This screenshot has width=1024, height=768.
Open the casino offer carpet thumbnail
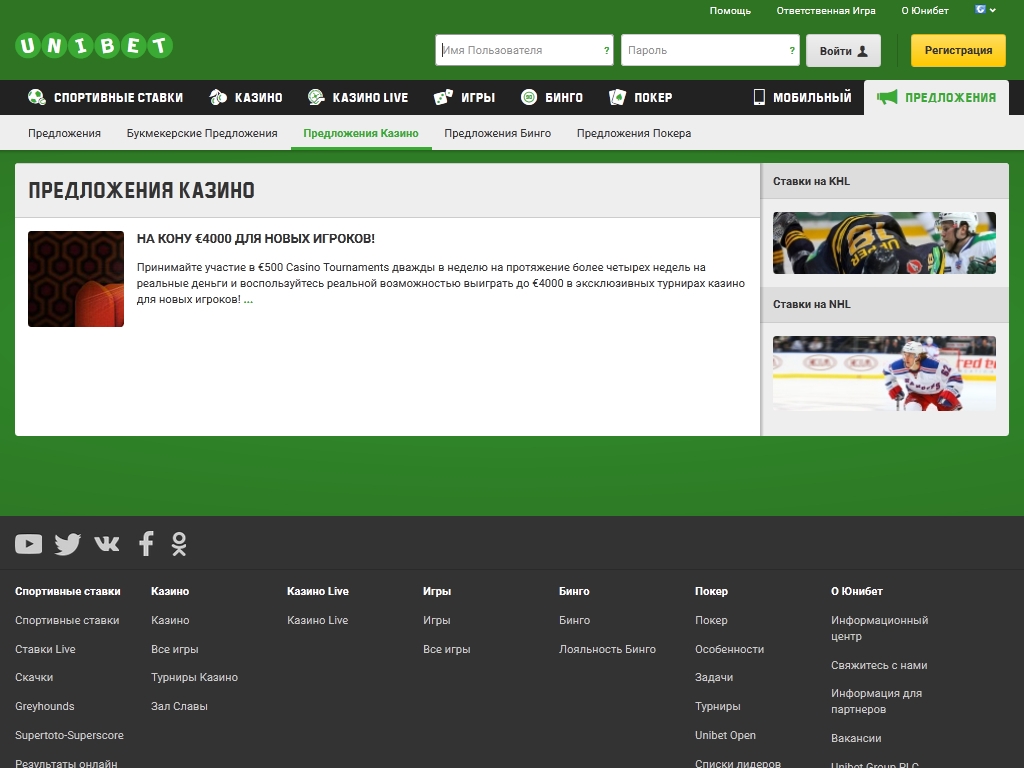tap(76, 279)
